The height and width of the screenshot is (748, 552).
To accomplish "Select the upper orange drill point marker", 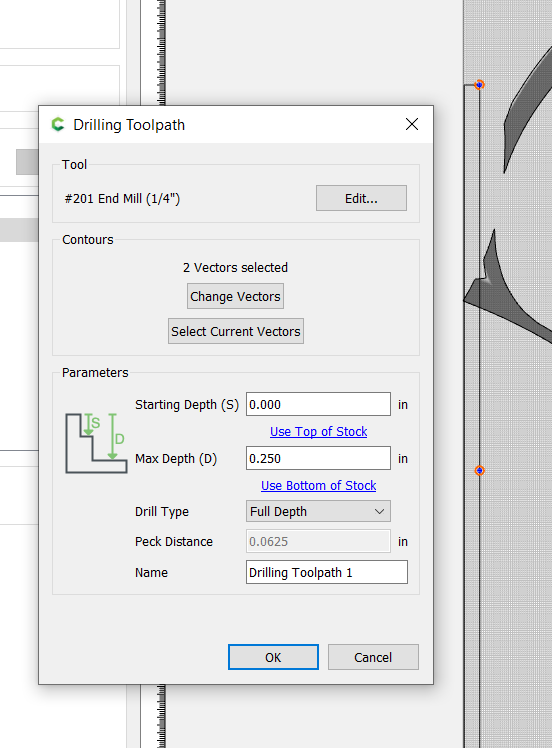I will (x=479, y=85).
